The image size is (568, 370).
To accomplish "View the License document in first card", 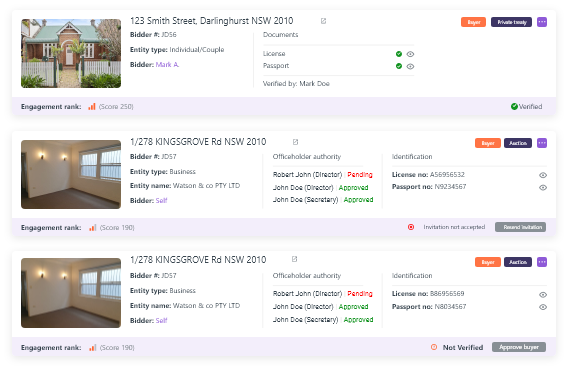I will 410,54.
